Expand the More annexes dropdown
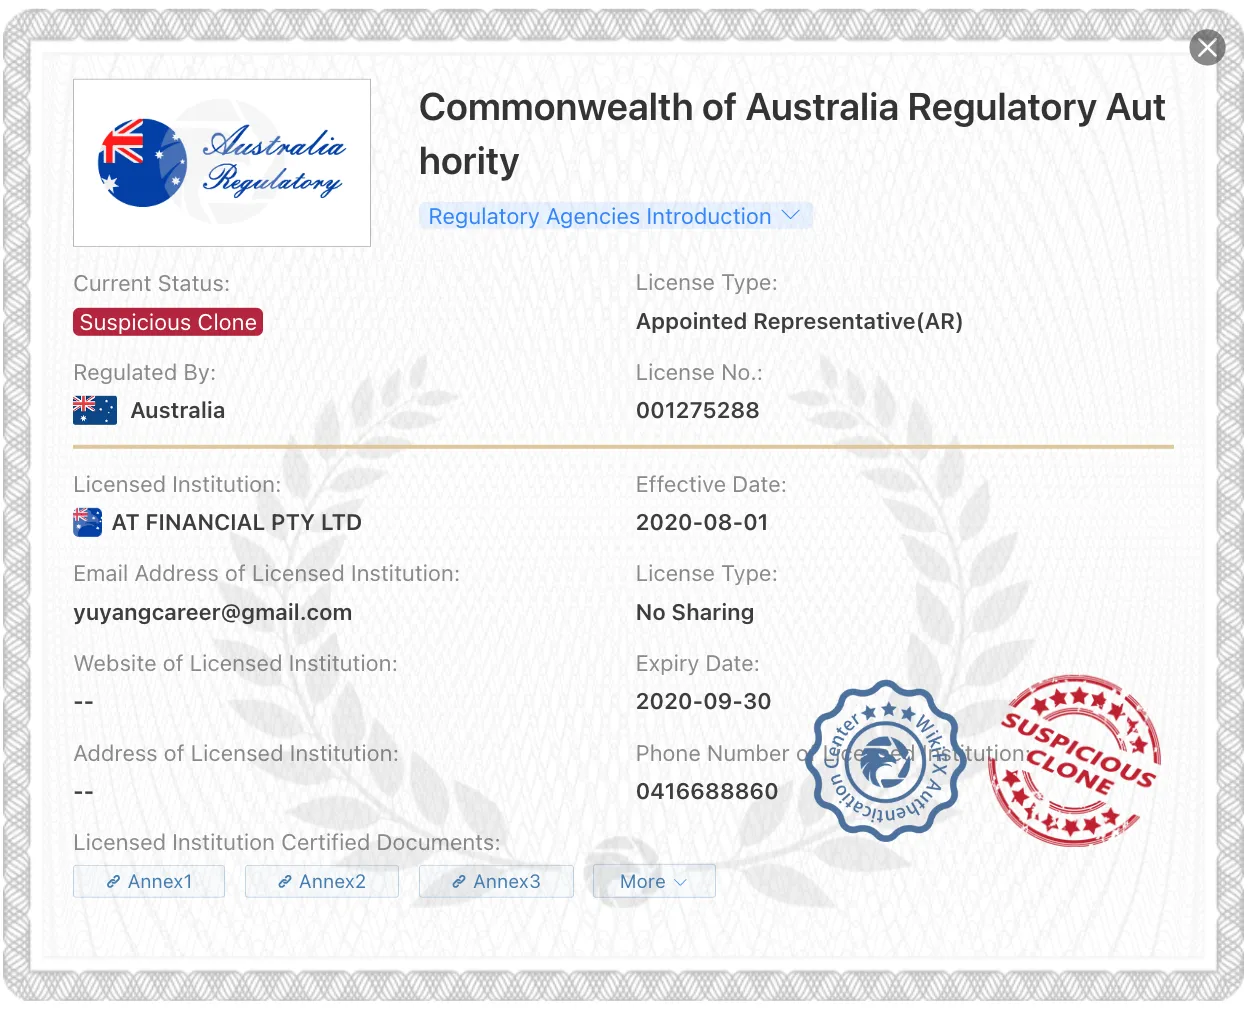This screenshot has width=1250, height=1010. tap(654, 881)
